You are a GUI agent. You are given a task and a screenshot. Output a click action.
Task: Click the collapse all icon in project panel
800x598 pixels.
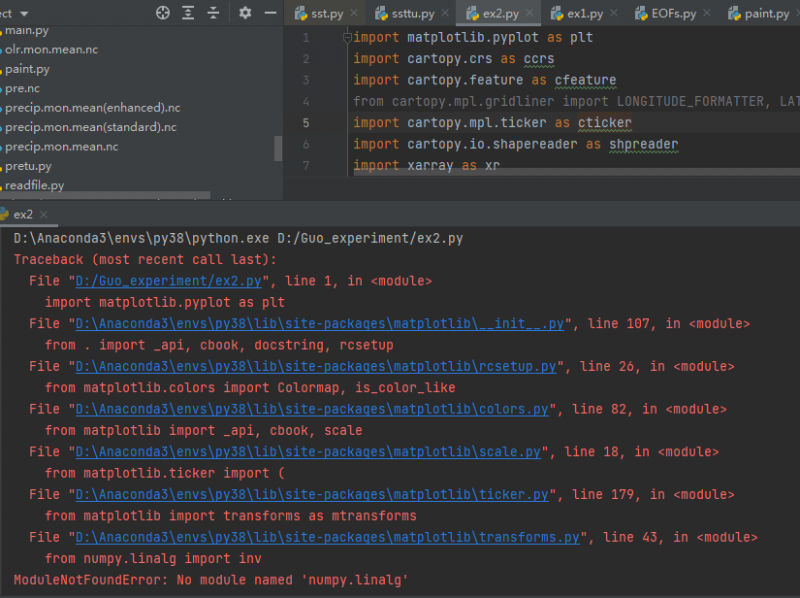pos(214,13)
